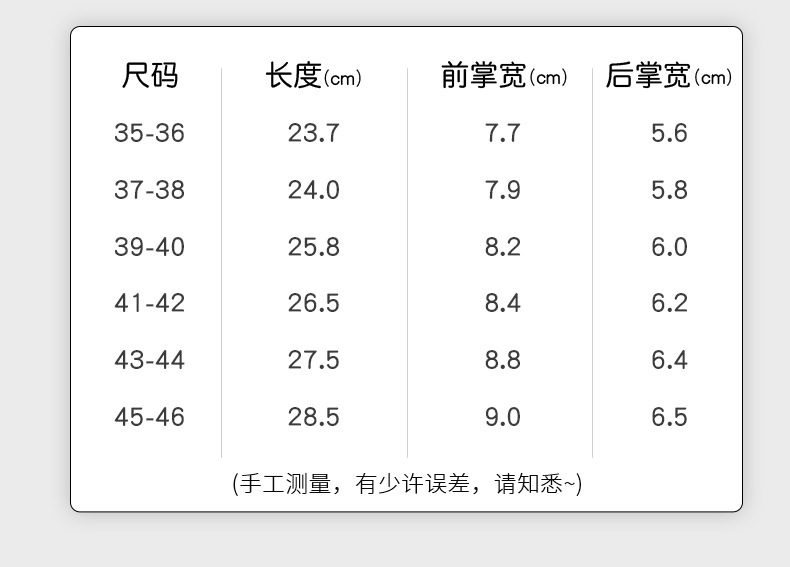Screen dimensions: 790x567
Task: Select the 37-38 size row label
Action: pyautogui.click(x=150, y=190)
